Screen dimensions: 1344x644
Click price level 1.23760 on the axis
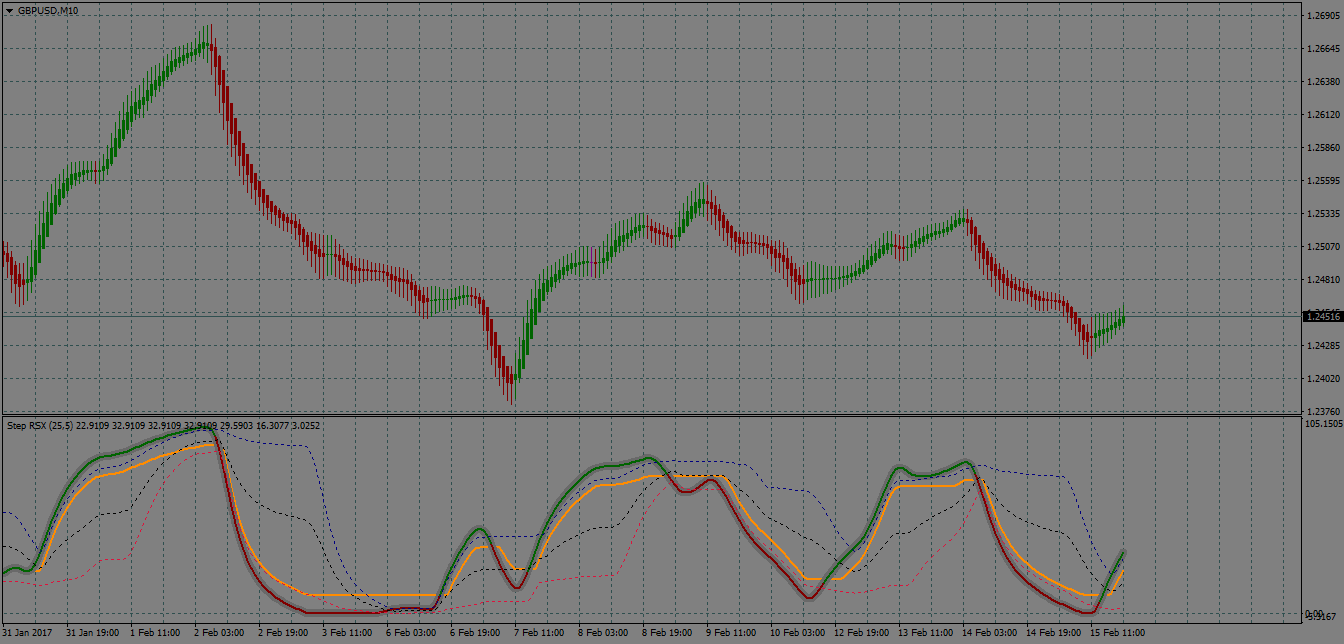click(1324, 411)
